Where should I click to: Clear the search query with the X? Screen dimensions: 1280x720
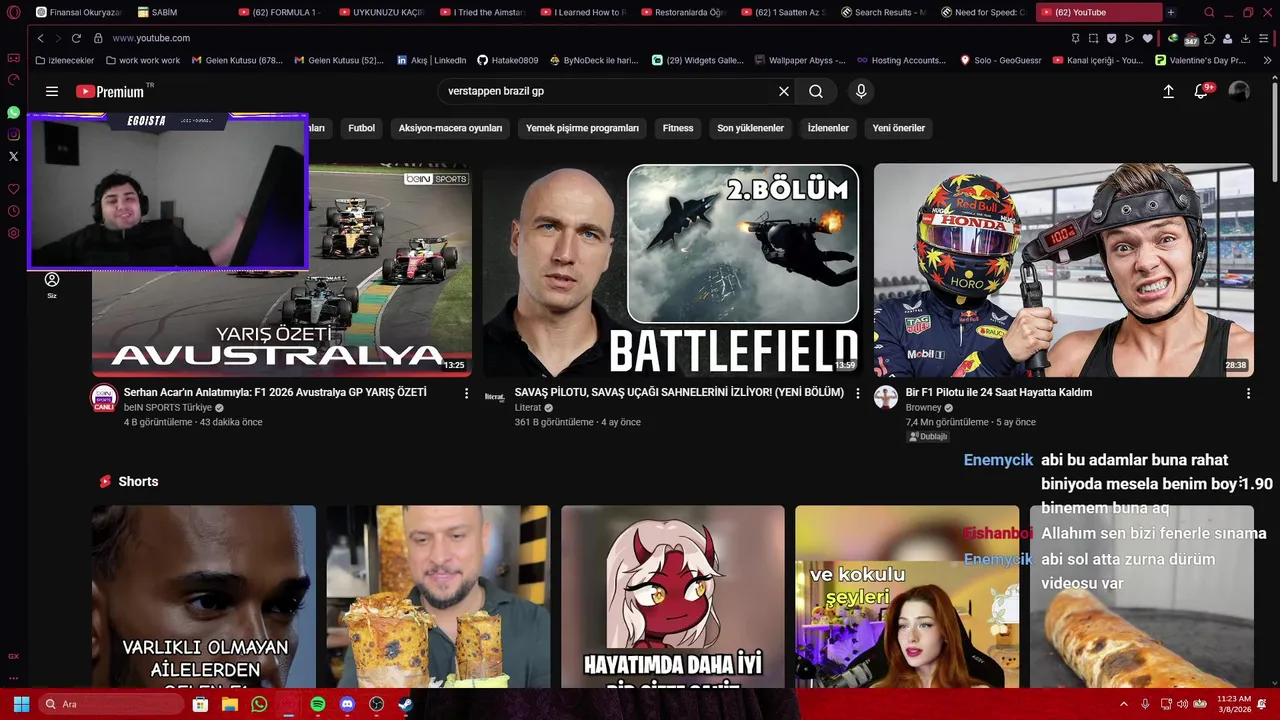tap(784, 91)
